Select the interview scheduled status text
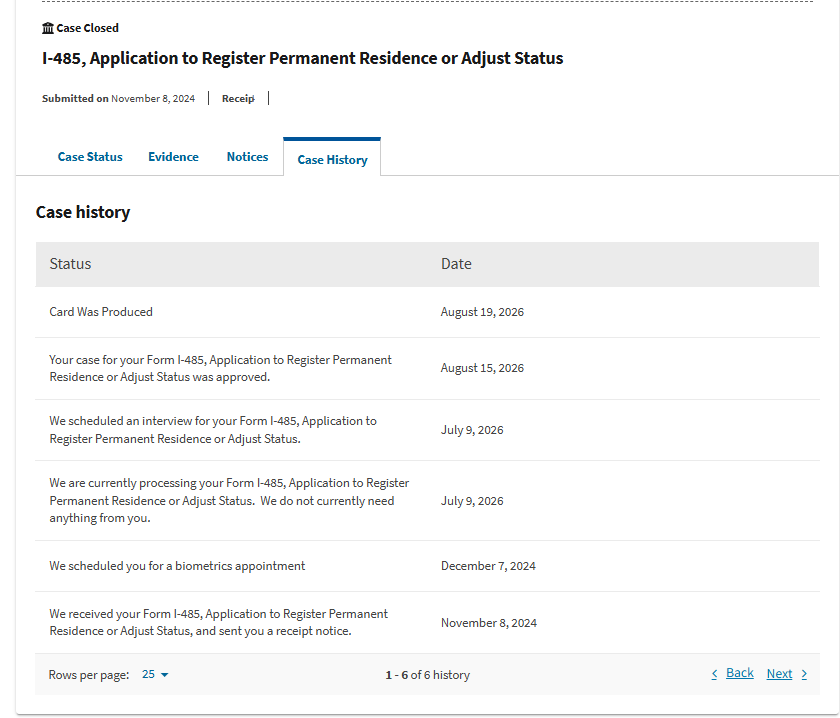 213,430
